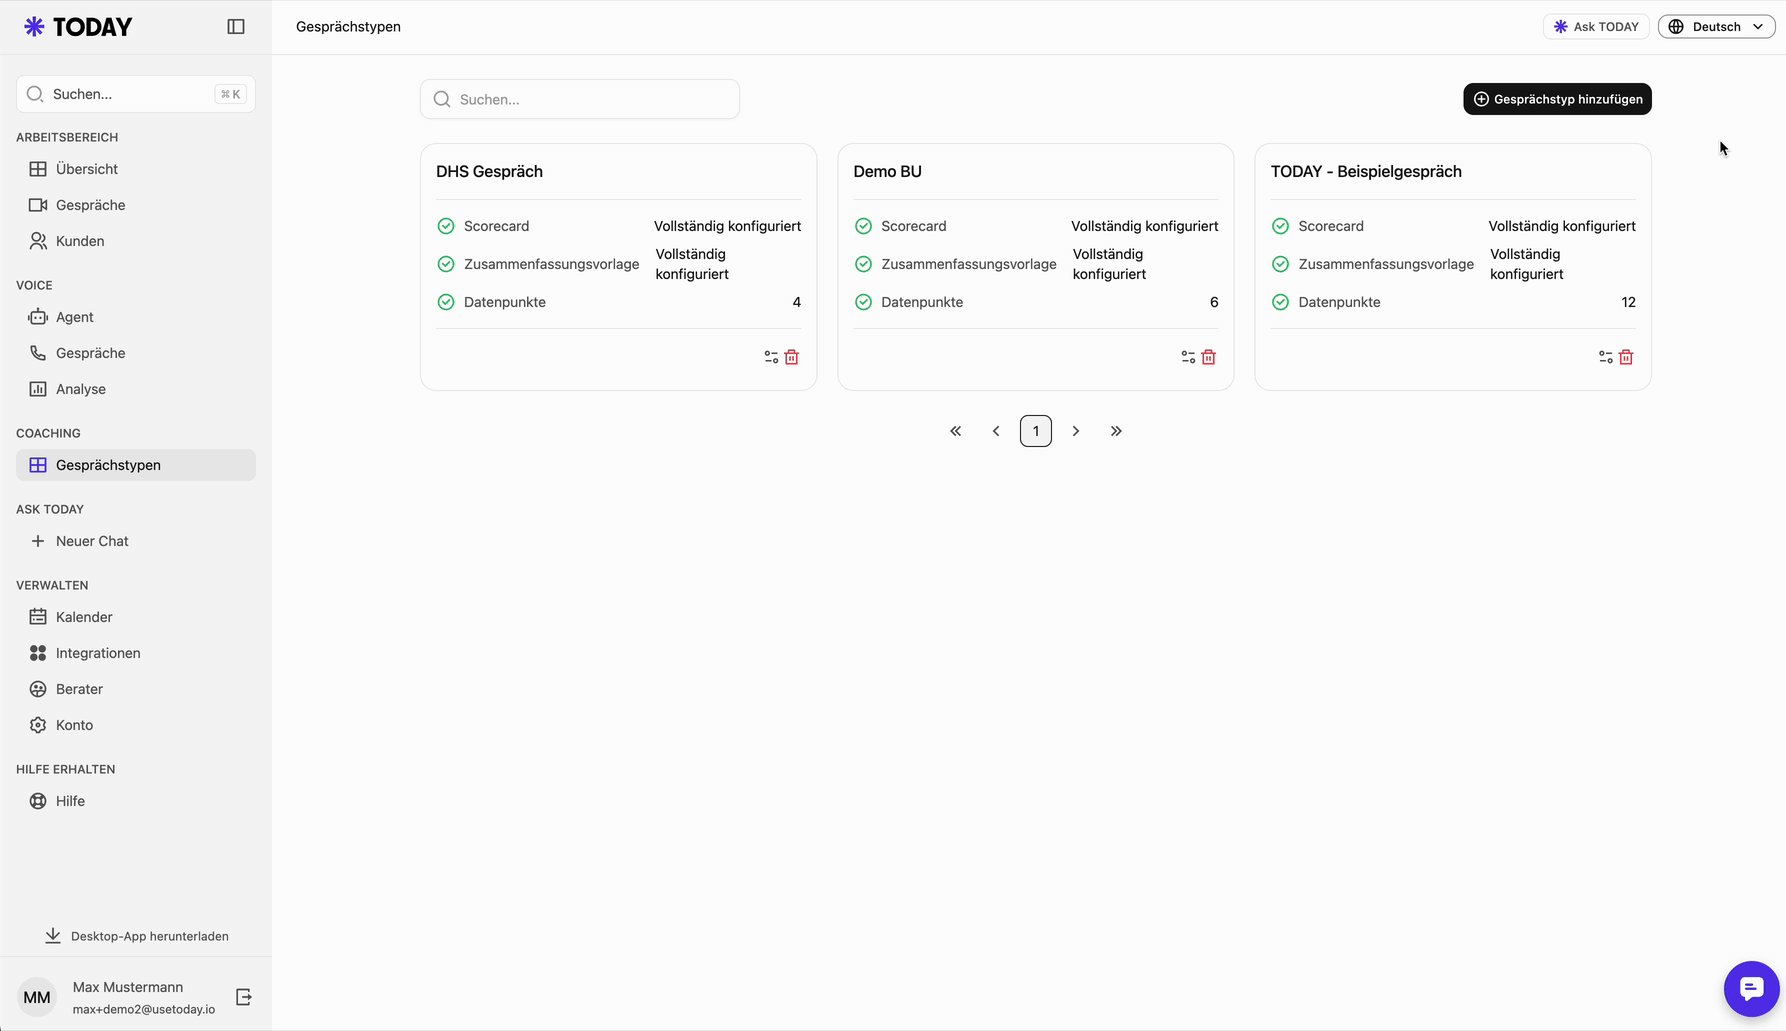Open Hilfe page
The image size is (1786, 1031).
point(136,801)
